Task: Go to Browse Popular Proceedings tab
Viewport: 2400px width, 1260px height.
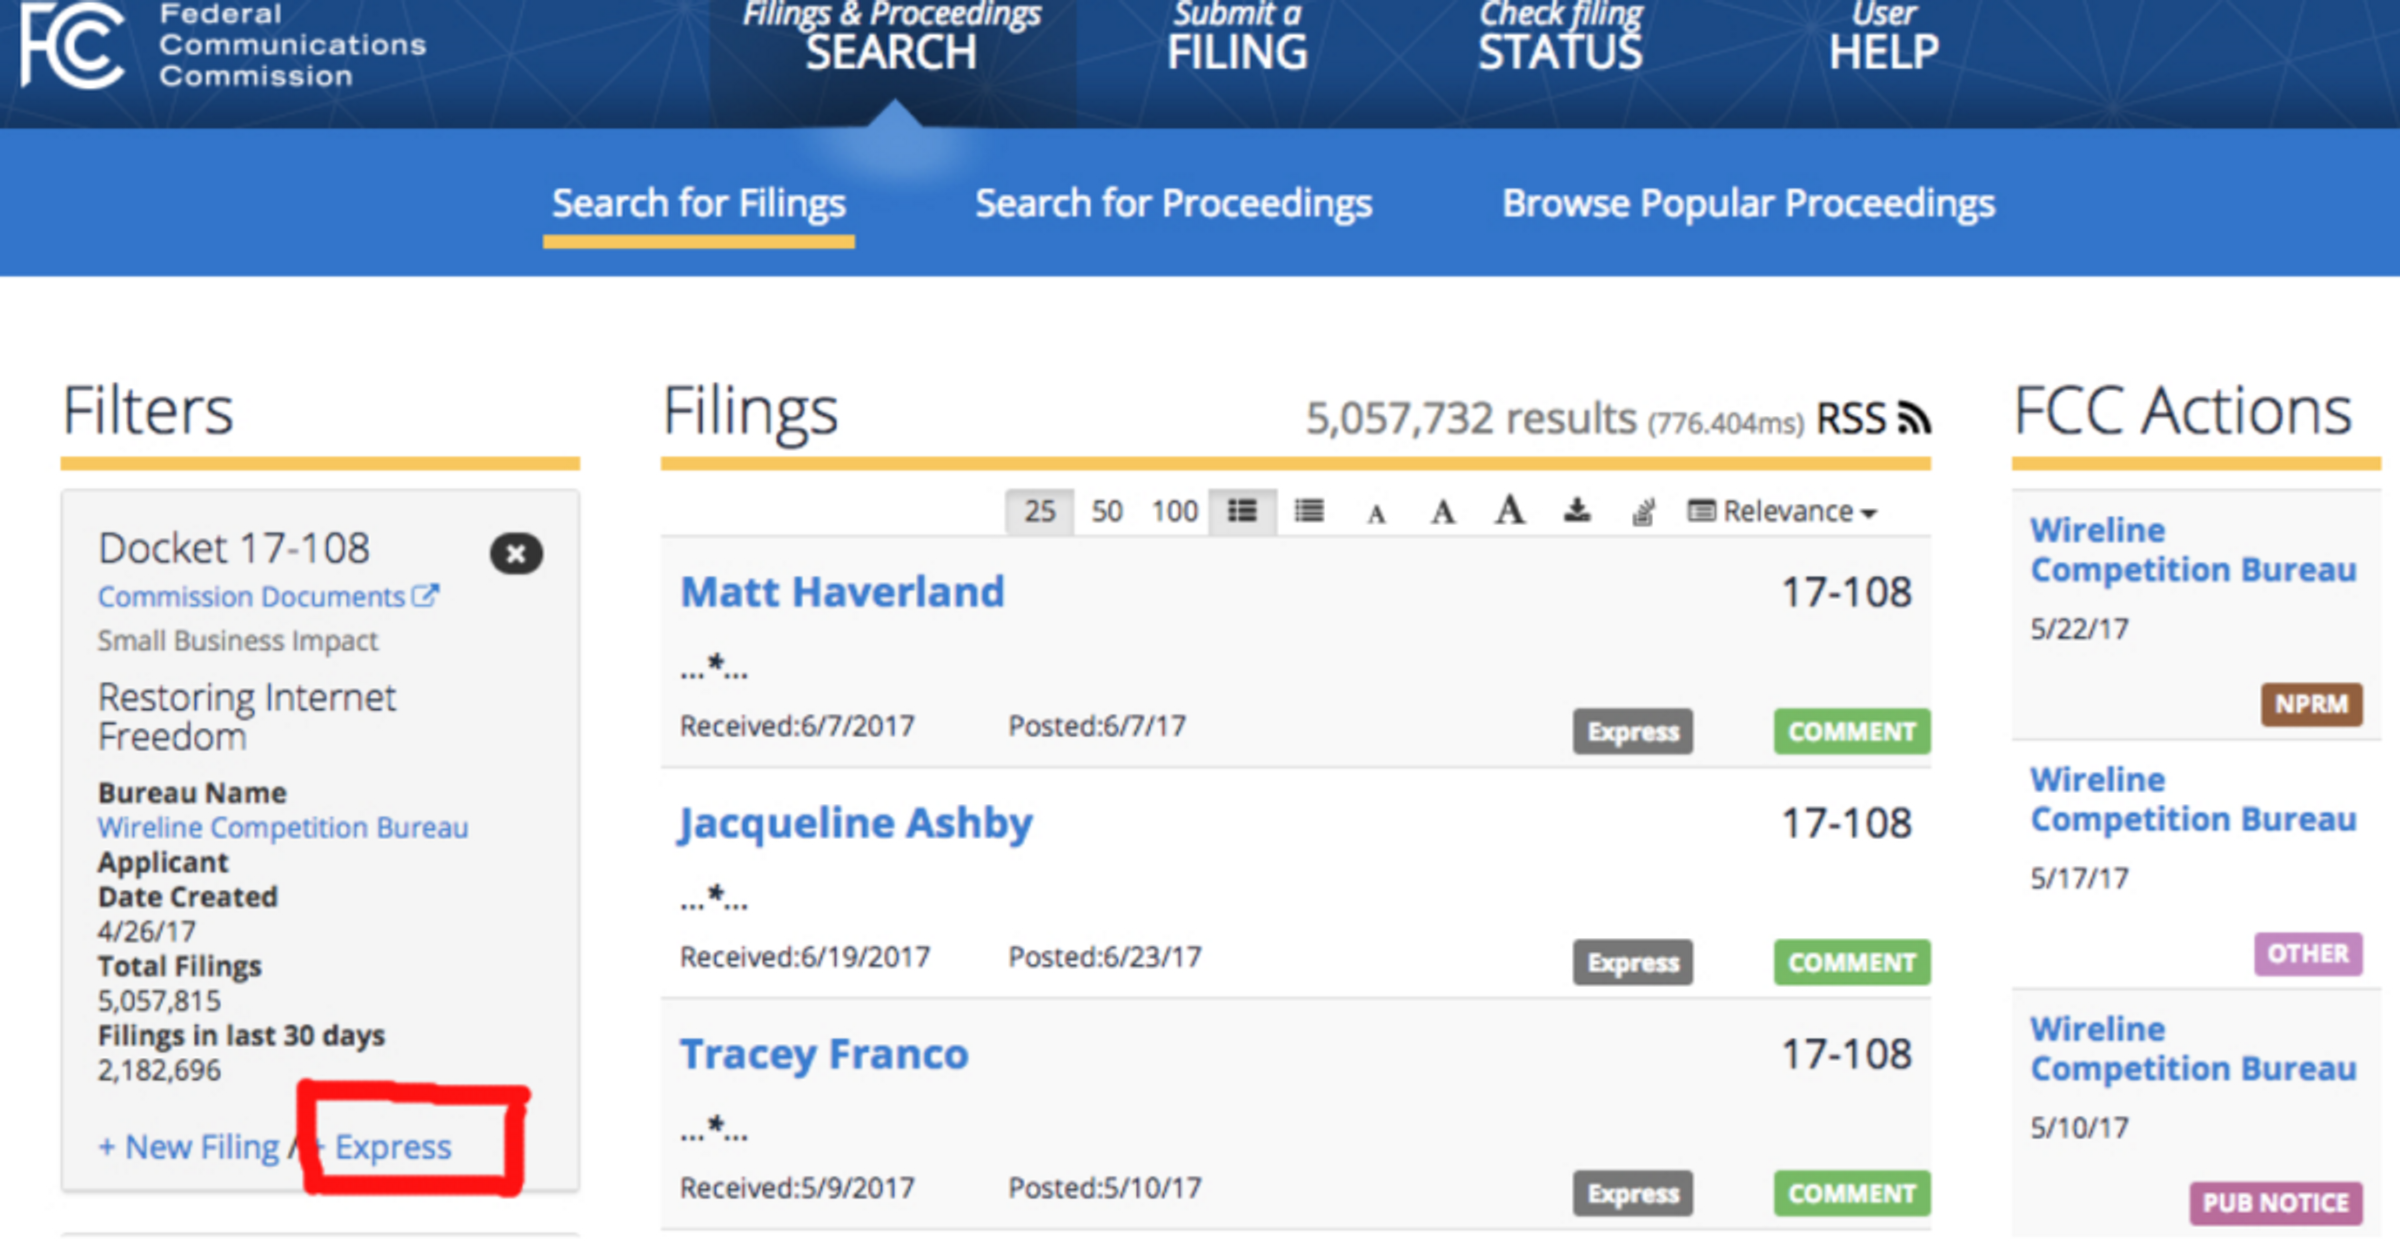Action: 1748,203
